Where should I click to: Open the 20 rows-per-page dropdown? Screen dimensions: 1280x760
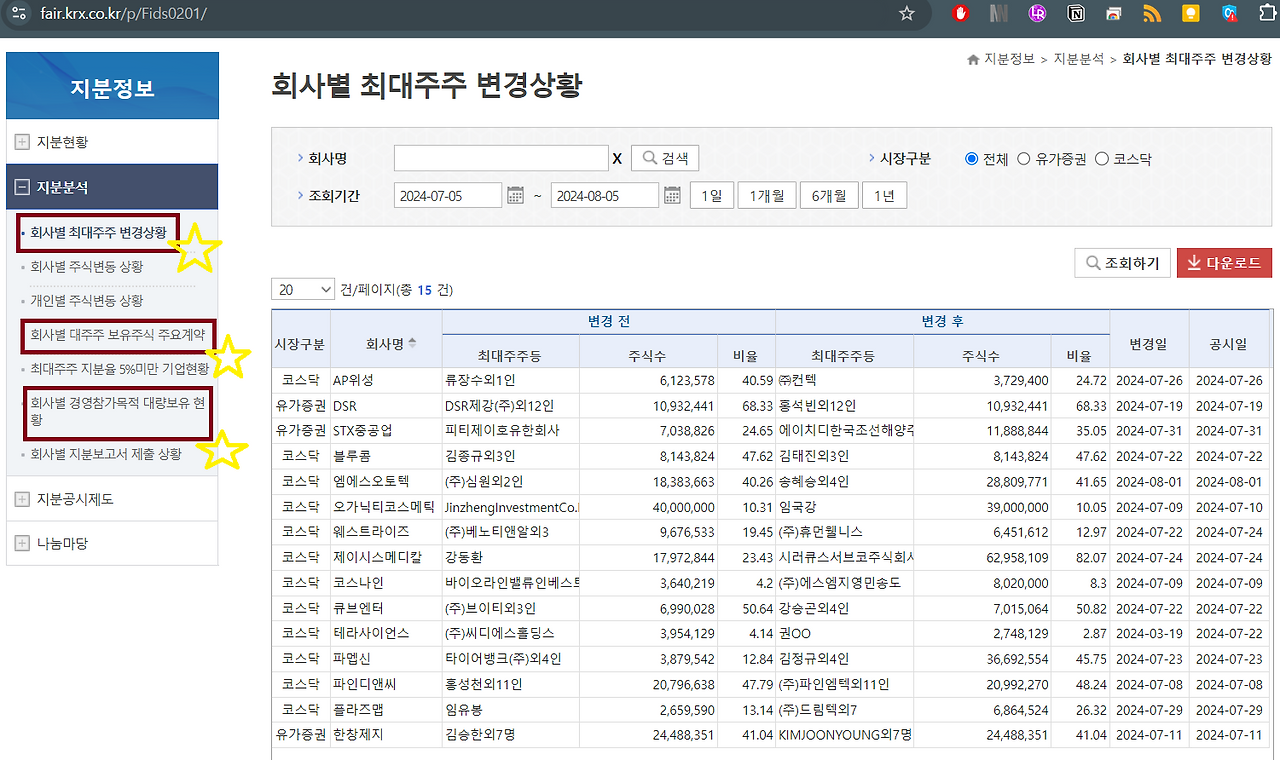pos(303,290)
